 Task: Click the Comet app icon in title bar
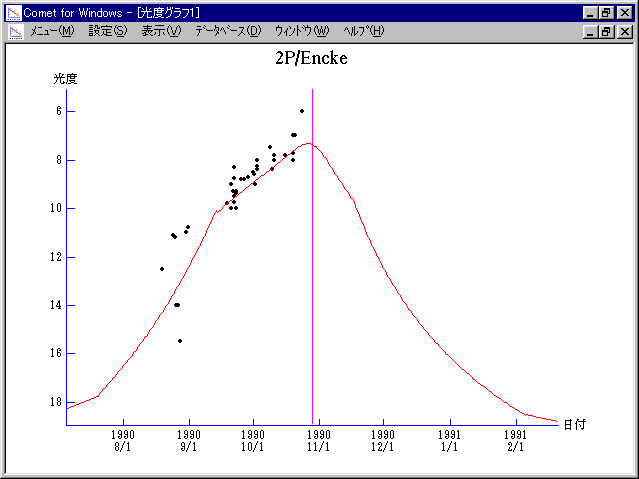14,13
